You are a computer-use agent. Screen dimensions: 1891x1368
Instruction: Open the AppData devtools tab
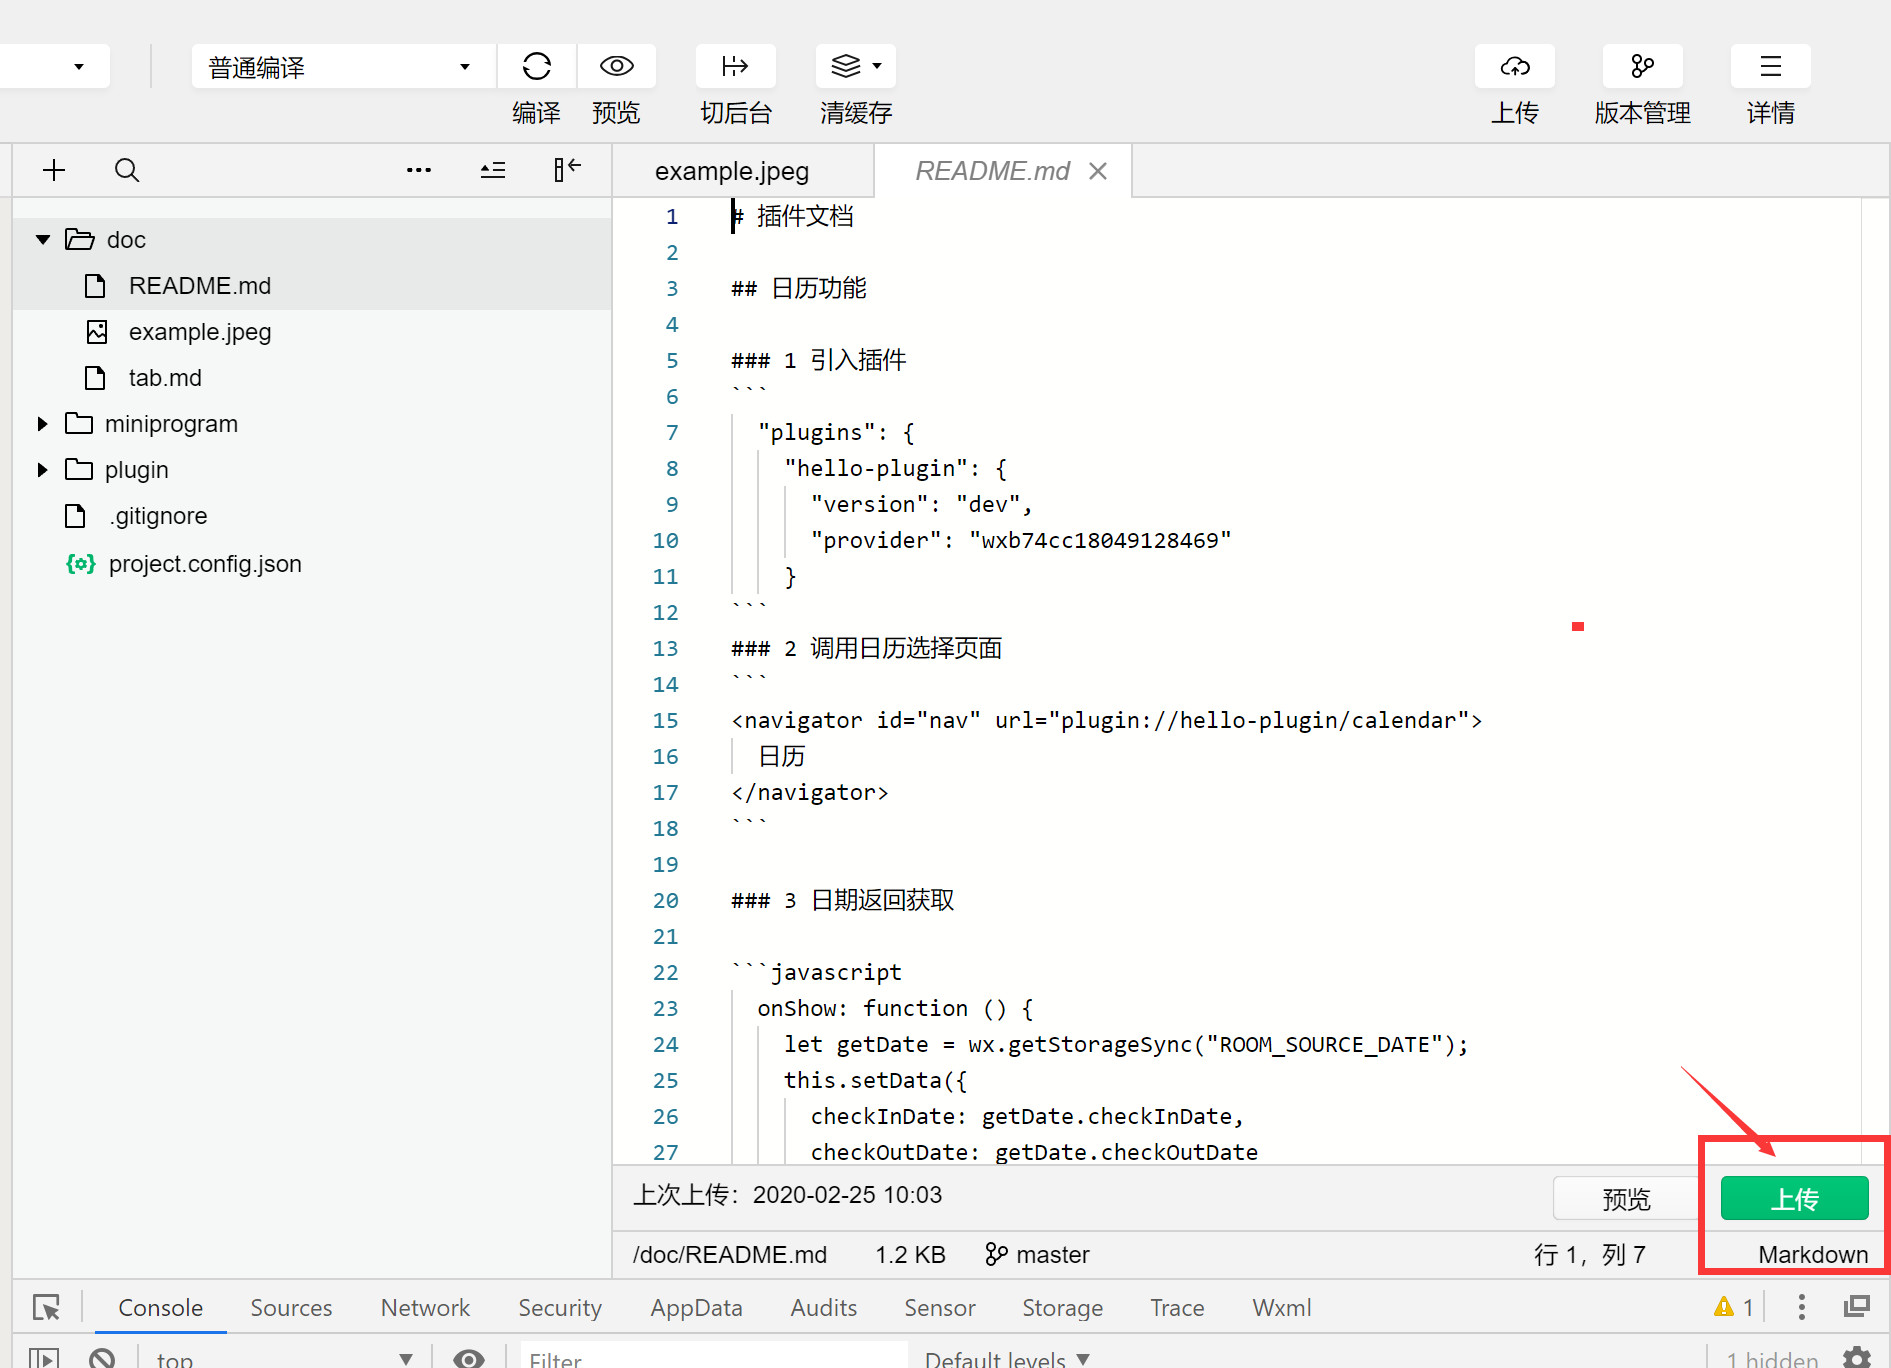696,1307
